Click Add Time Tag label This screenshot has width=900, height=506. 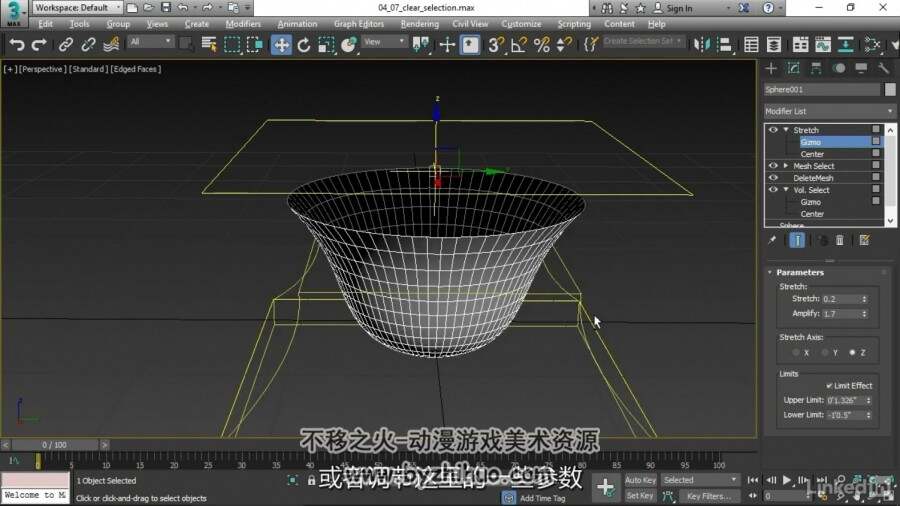542,498
